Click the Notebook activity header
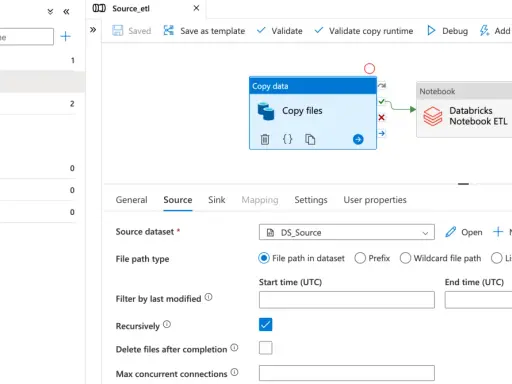This screenshot has width=512, height=384. tap(464, 91)
